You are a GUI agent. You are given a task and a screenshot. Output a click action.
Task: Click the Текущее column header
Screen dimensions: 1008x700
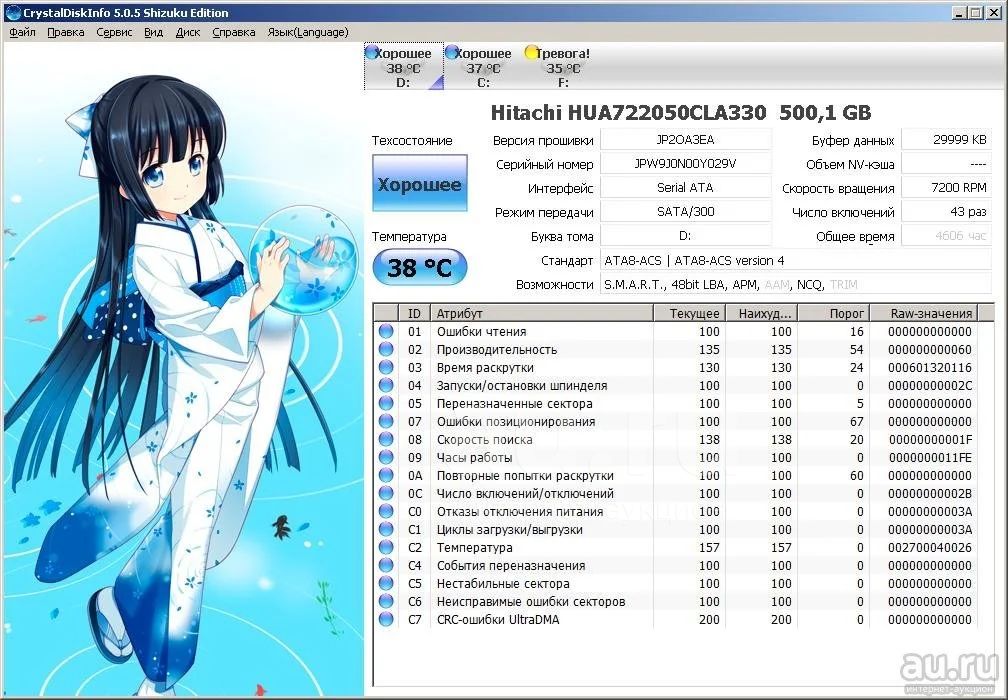coord(690,313)
